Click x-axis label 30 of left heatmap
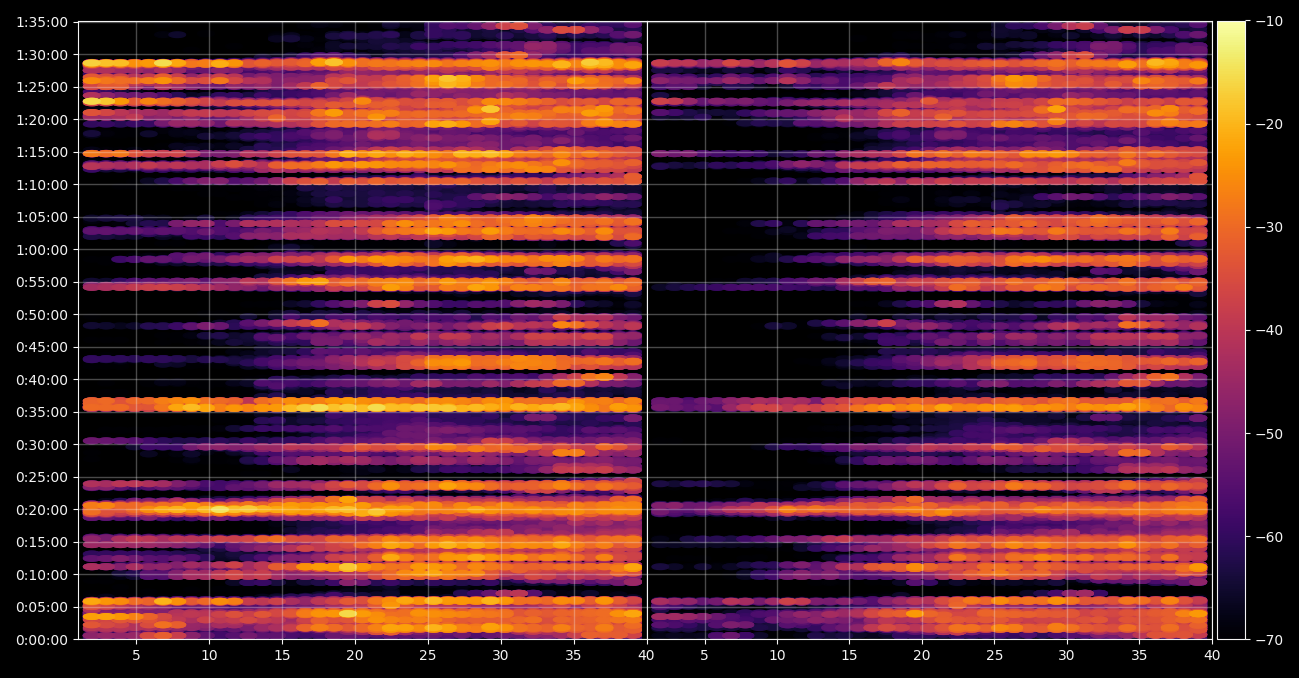The height and width of the screenshot is (678, 1299). click(500, 655)
